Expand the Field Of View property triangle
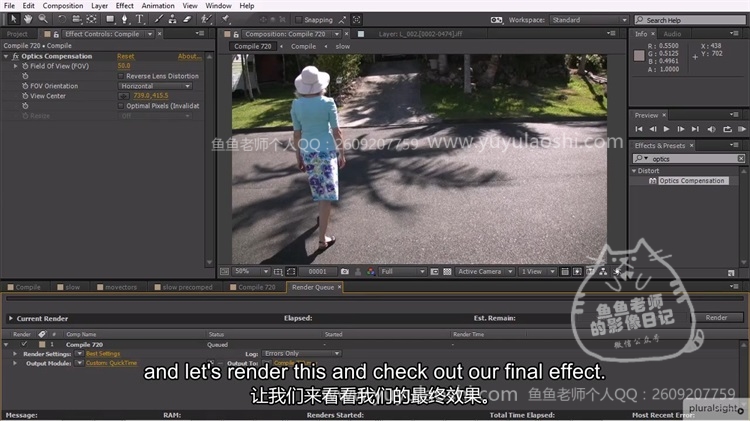Image resolution: width=750 pixels, height=421 pixels. tap(16, 66)
